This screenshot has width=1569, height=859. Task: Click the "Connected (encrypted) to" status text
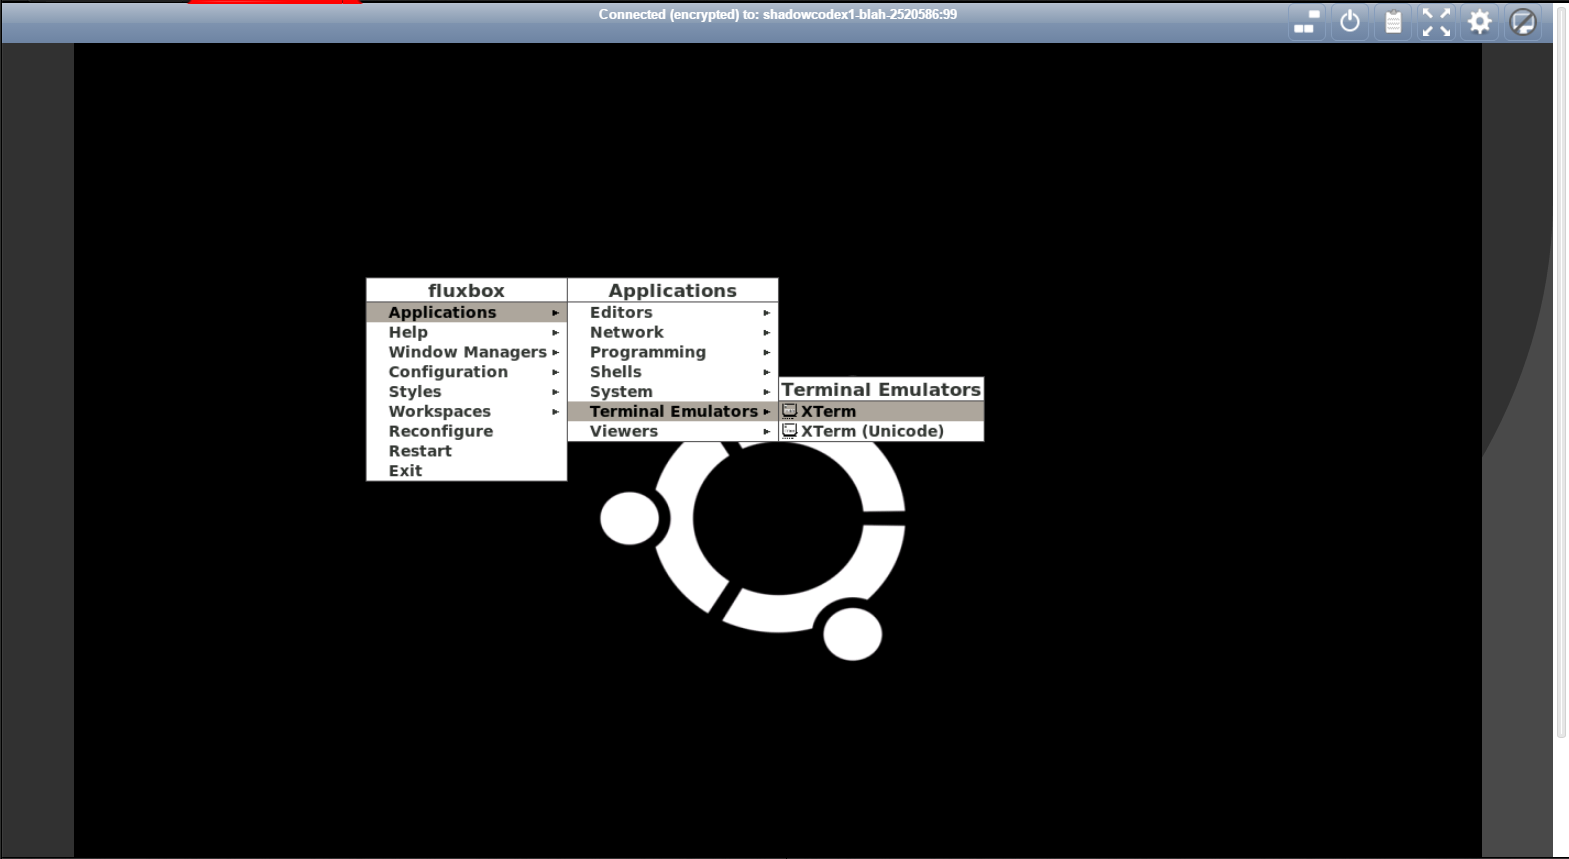coord(778,14)
